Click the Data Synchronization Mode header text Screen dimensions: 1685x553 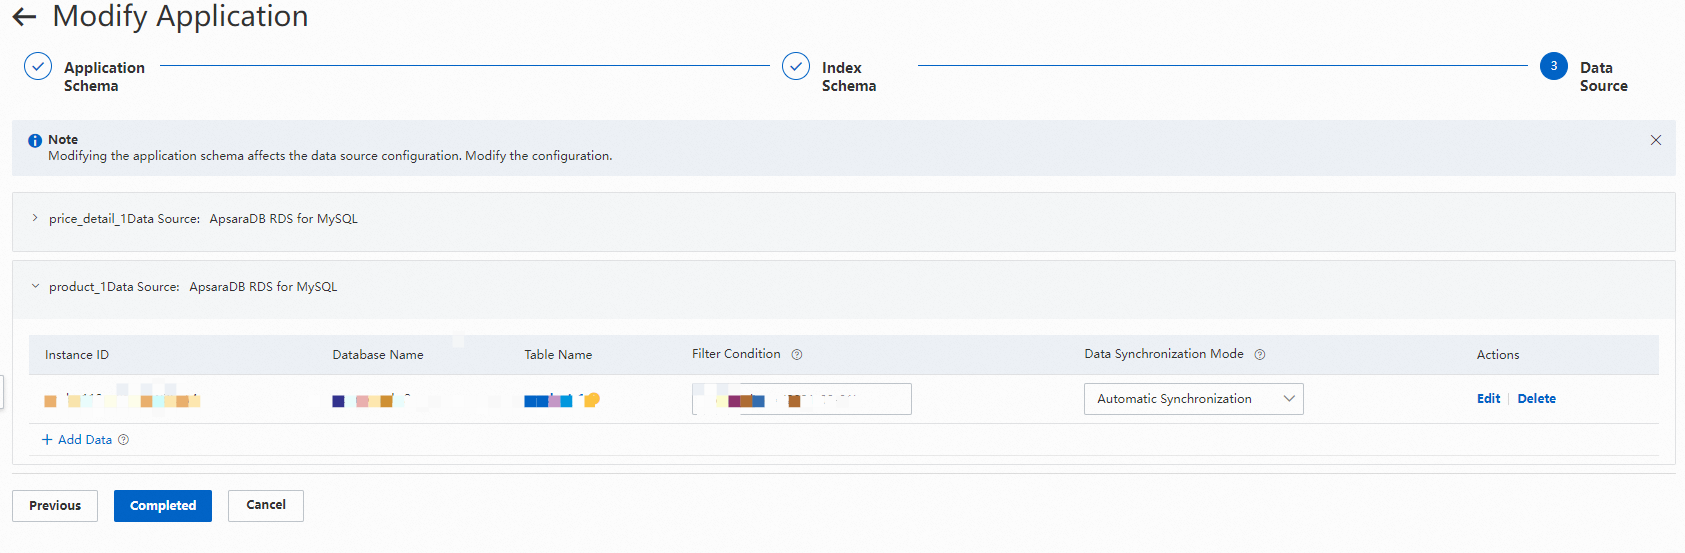tap(1164, 354)
